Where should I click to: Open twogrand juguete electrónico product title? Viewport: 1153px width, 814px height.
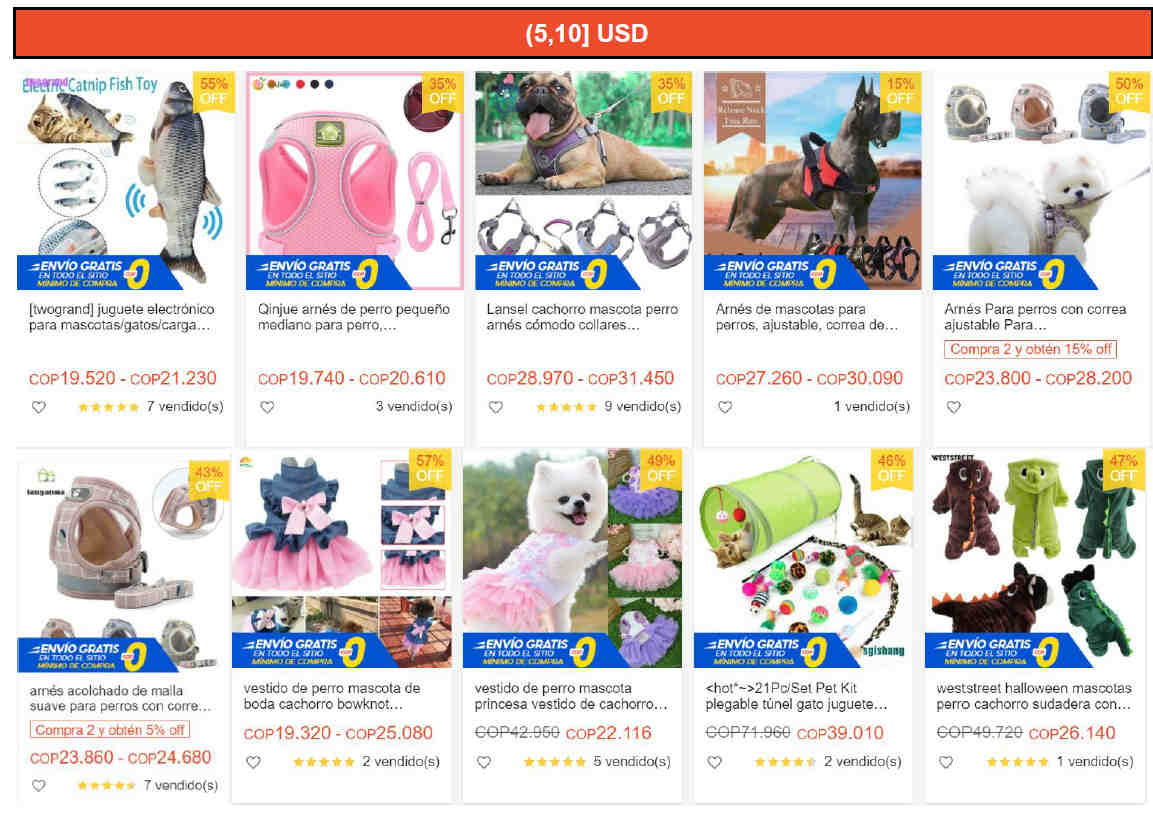[122, 317]
